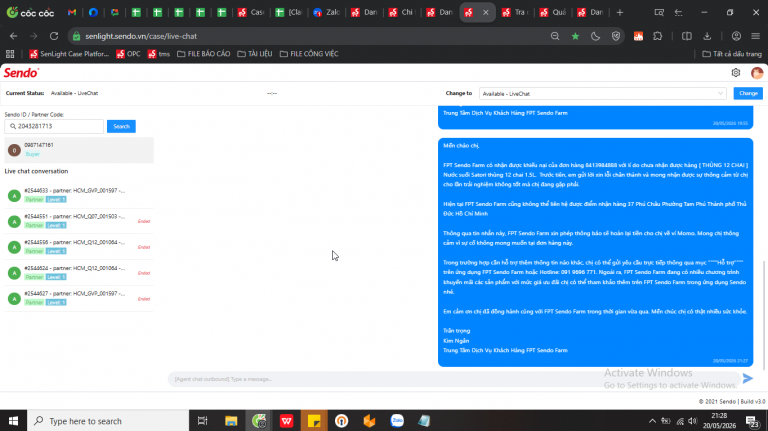Open conversation #2544596
The image size is (768, 431).
coord(79,247)
